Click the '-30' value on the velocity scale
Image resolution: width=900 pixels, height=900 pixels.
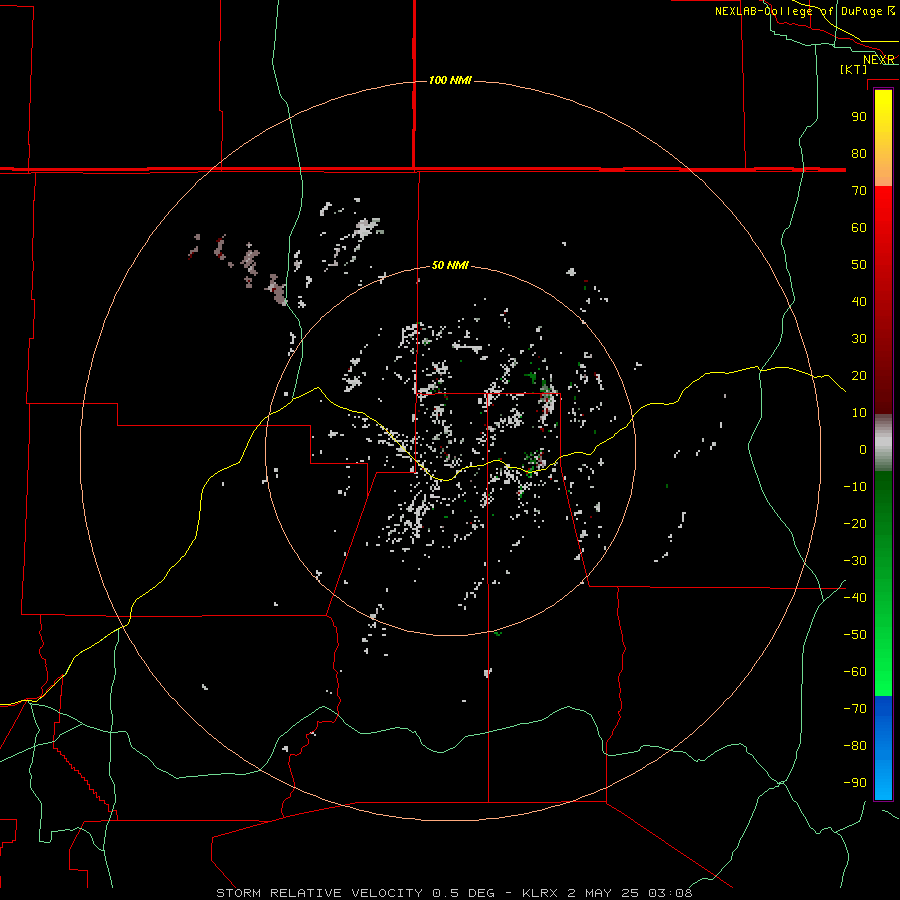click(855, 561)
